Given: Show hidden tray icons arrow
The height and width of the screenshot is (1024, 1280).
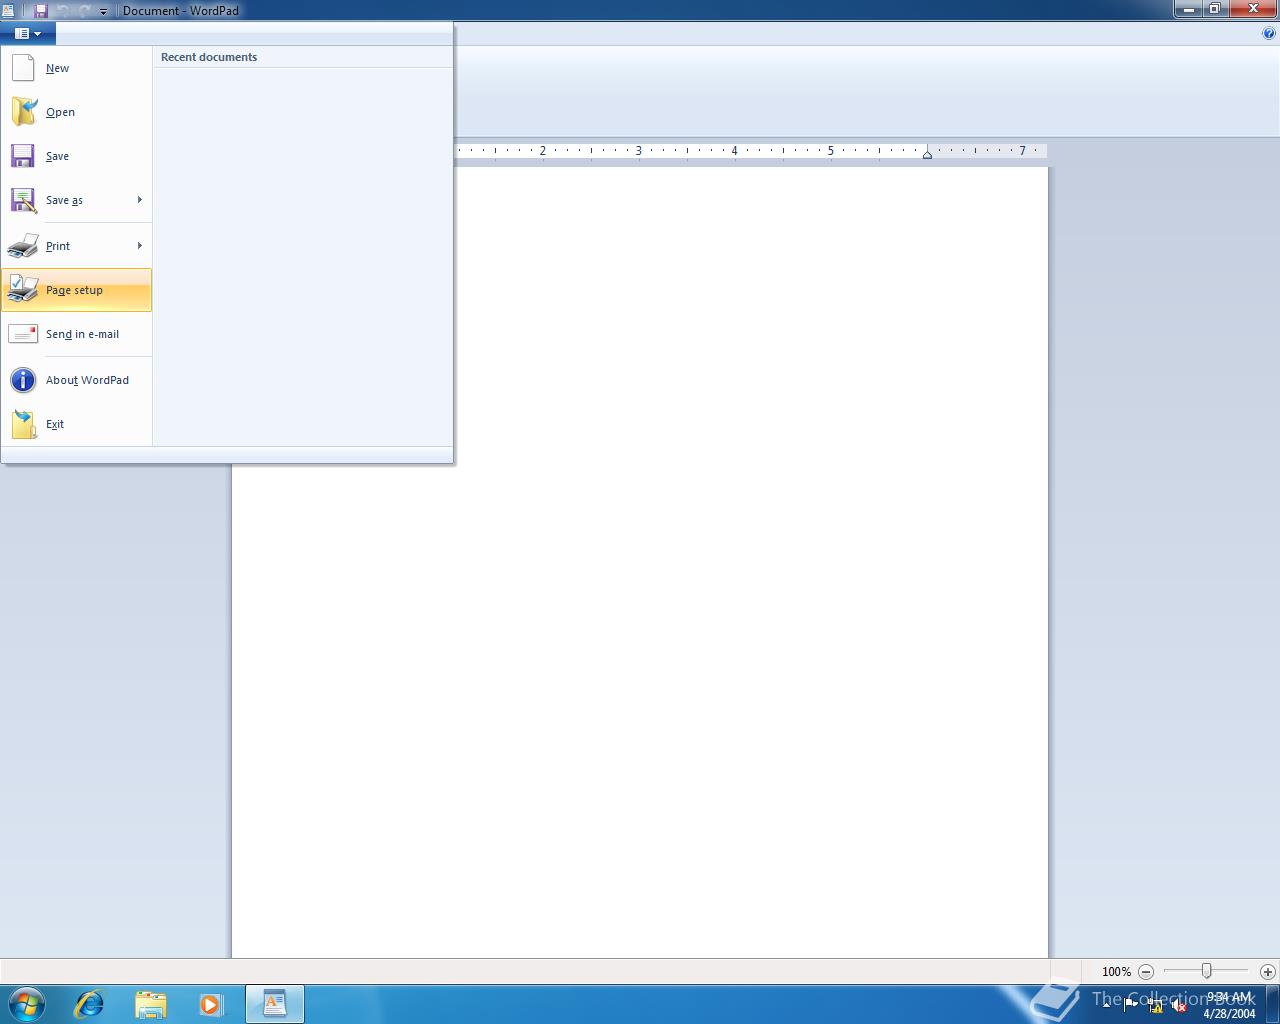Looking at the screenshot, I should pyautogui.click(x=1106, y=1005).
